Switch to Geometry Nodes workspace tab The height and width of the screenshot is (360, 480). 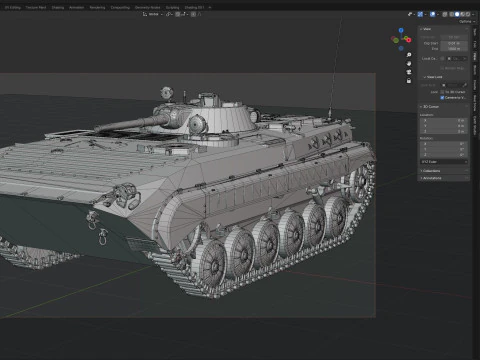pyautogui.click(x=148, y=7)
